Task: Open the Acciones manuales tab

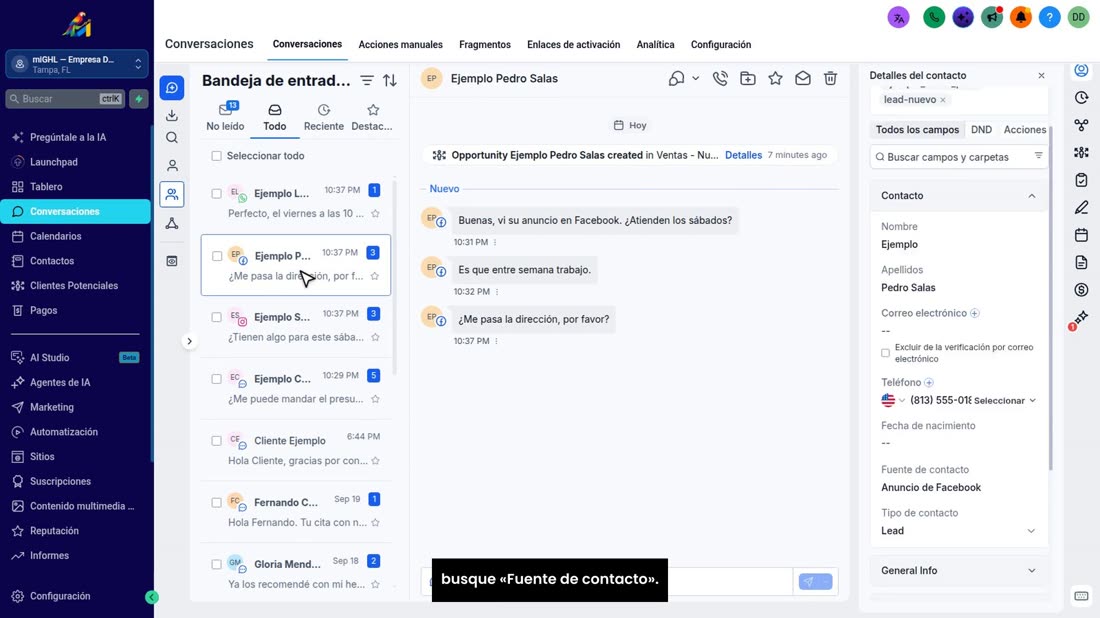Action: click(x=401, y=45)
